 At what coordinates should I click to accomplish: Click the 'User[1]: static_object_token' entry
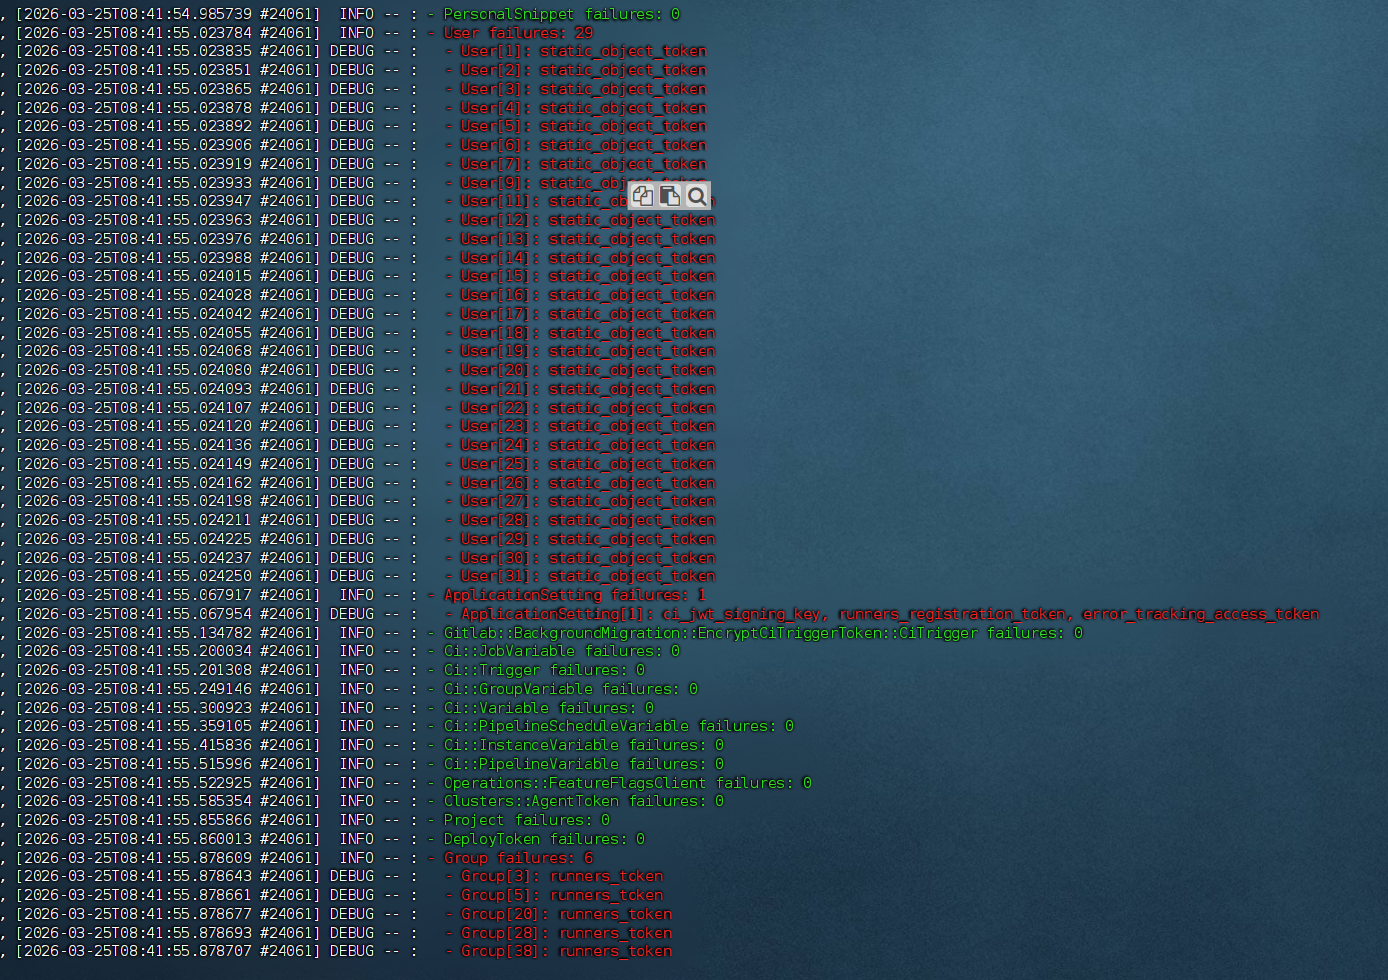(583, 51)
